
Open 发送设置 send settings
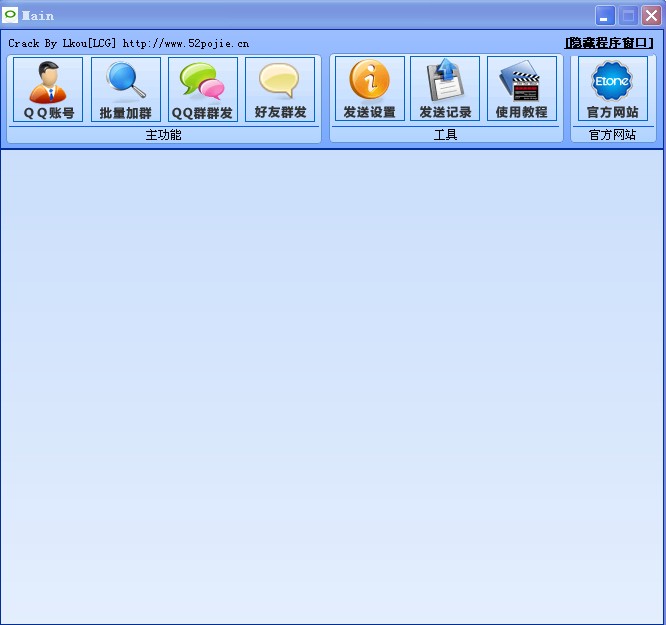point(370,90)
